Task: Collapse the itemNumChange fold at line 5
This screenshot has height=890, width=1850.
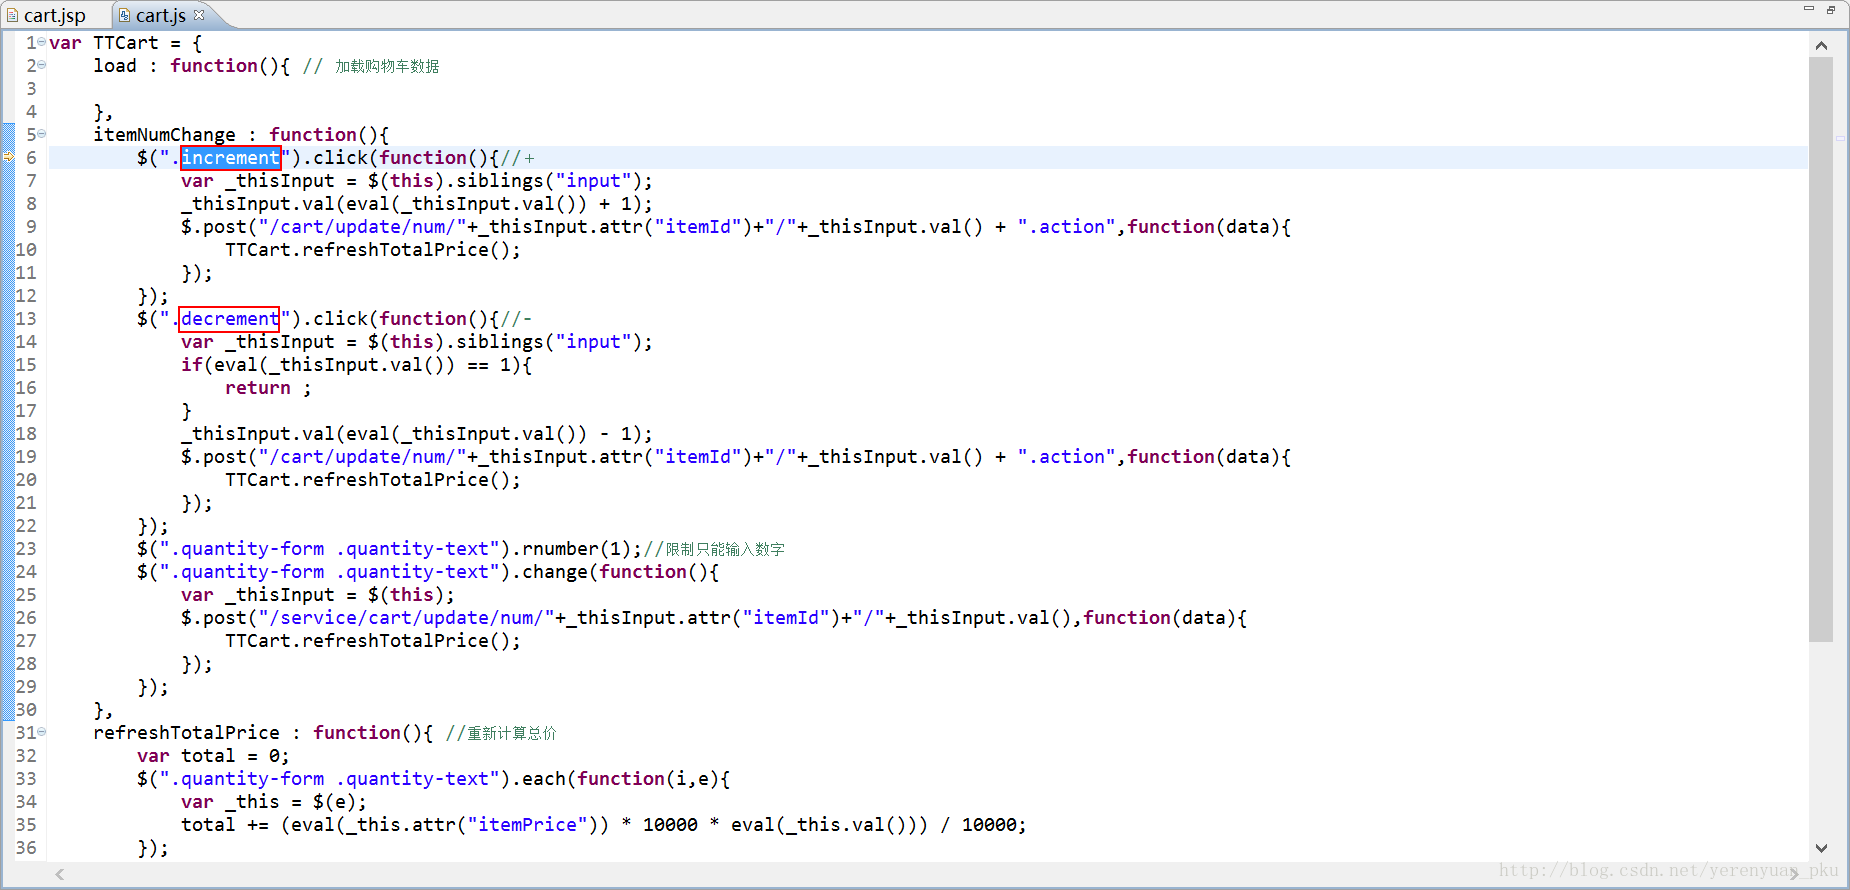Action: [x=42, y=134]
